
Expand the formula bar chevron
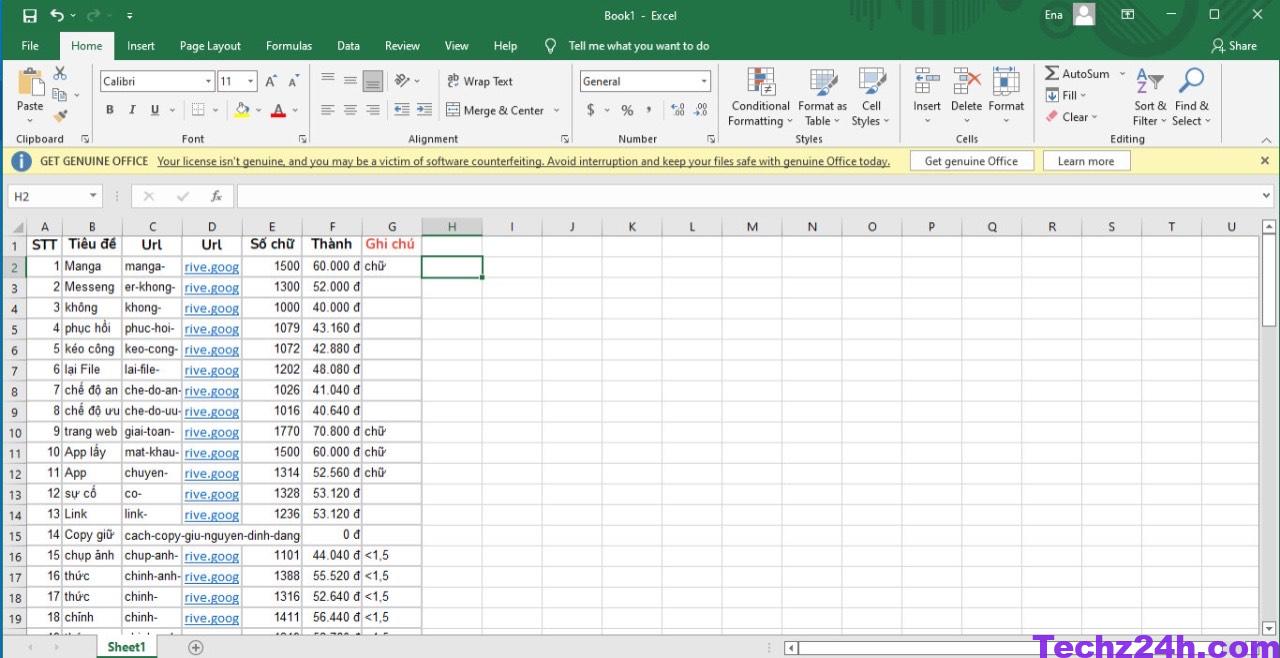(1267, 196)
